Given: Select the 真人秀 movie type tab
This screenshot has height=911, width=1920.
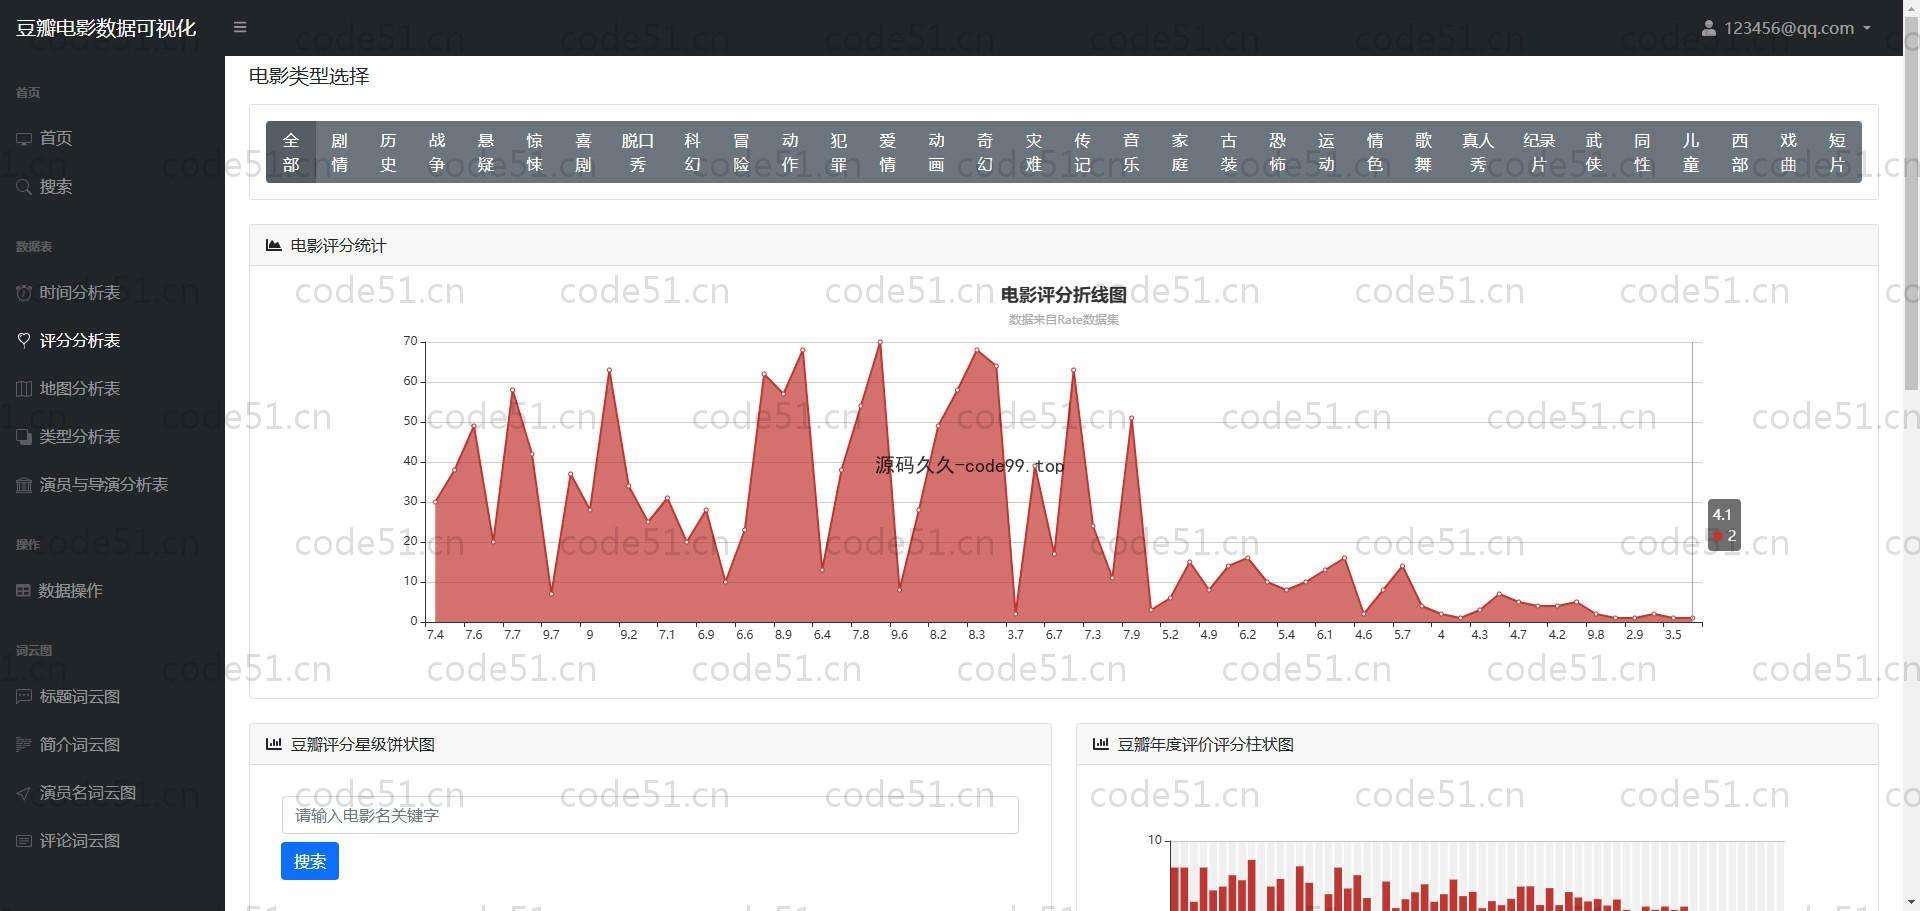Looking at the screenshot, I should pyautogui.click(x=1478, y=152).
